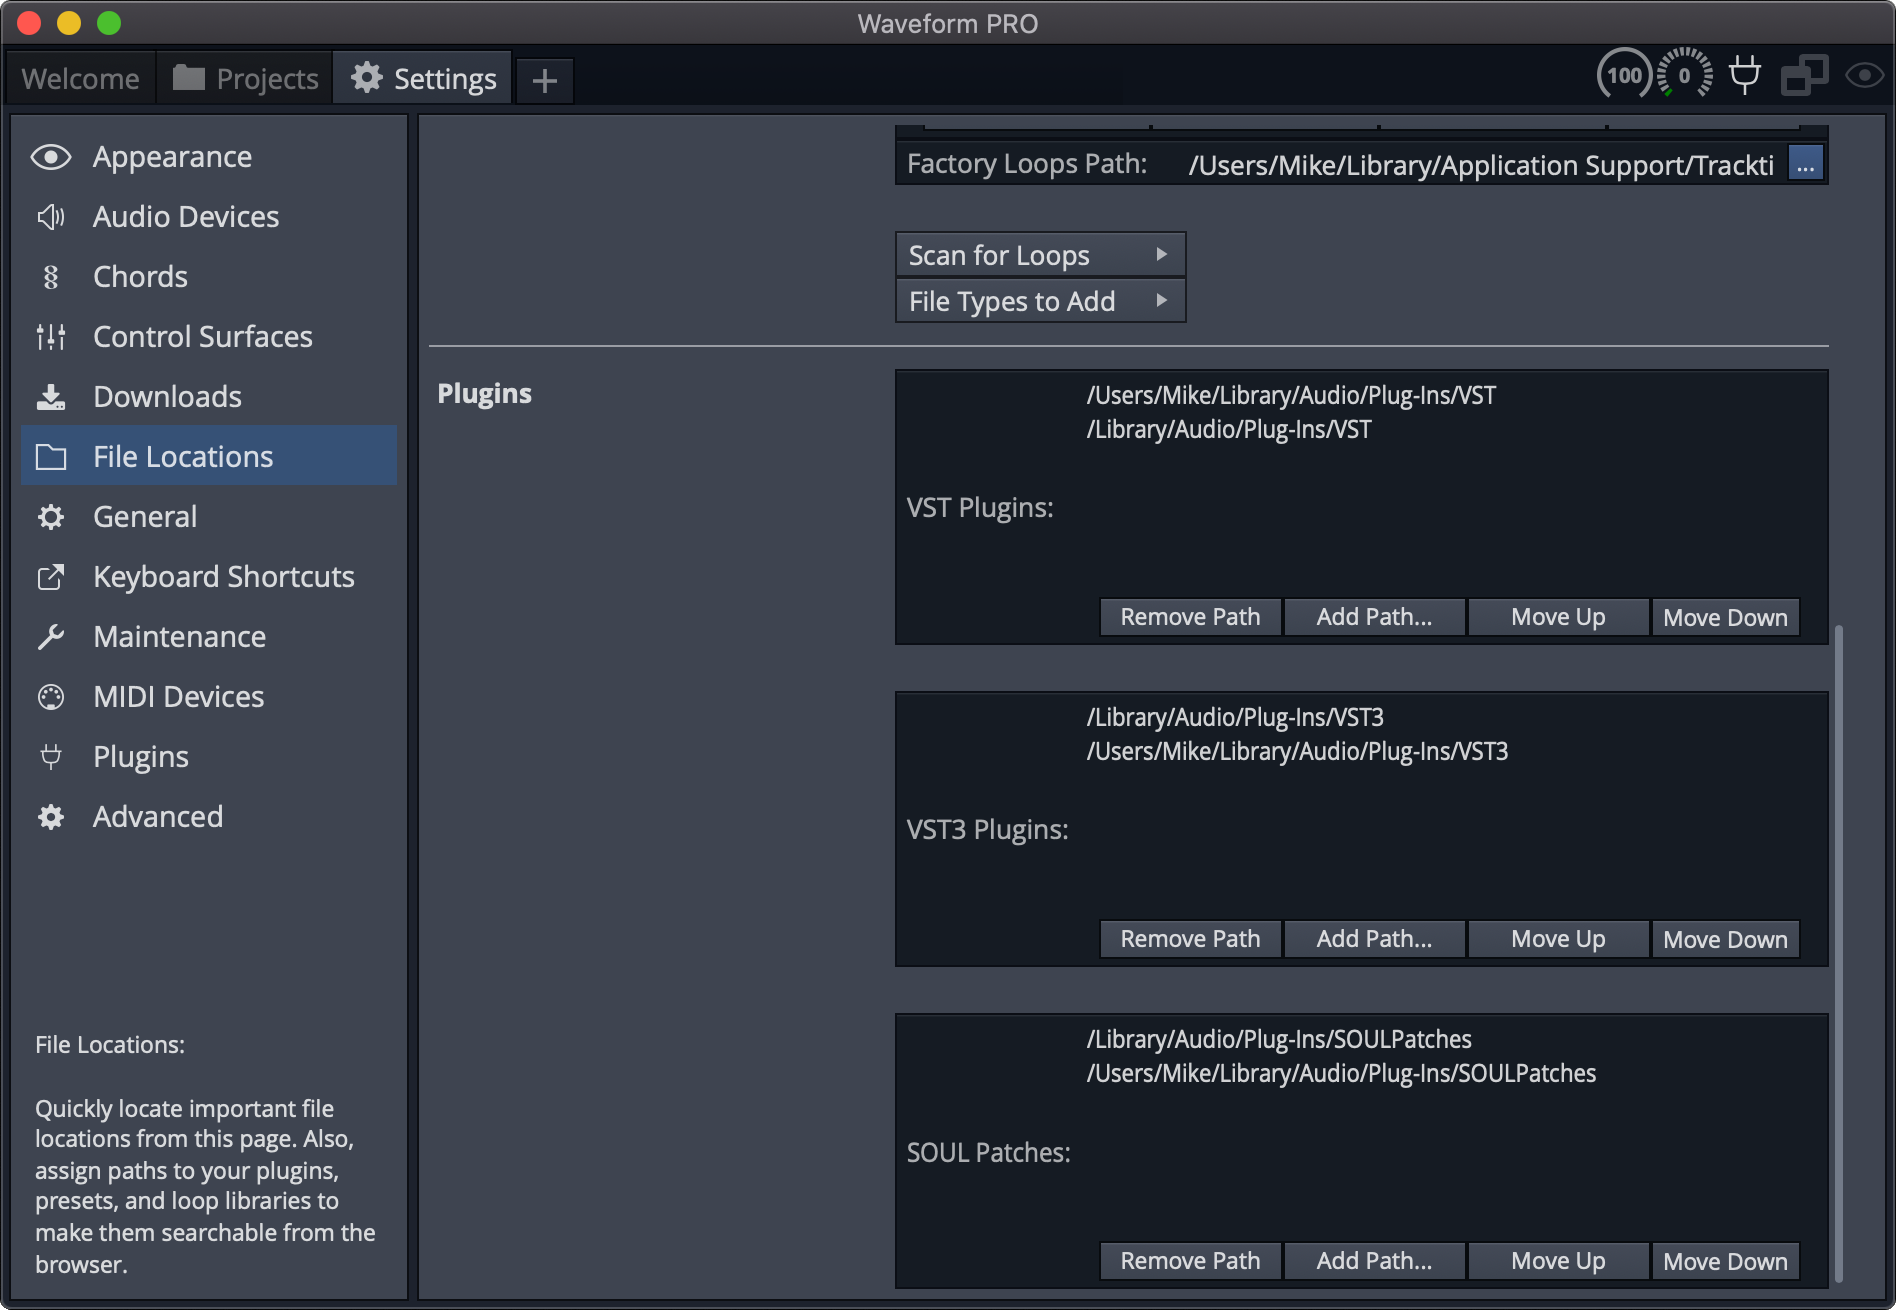Click the plug icon in top toolbar

click(x=1745, y=74)
